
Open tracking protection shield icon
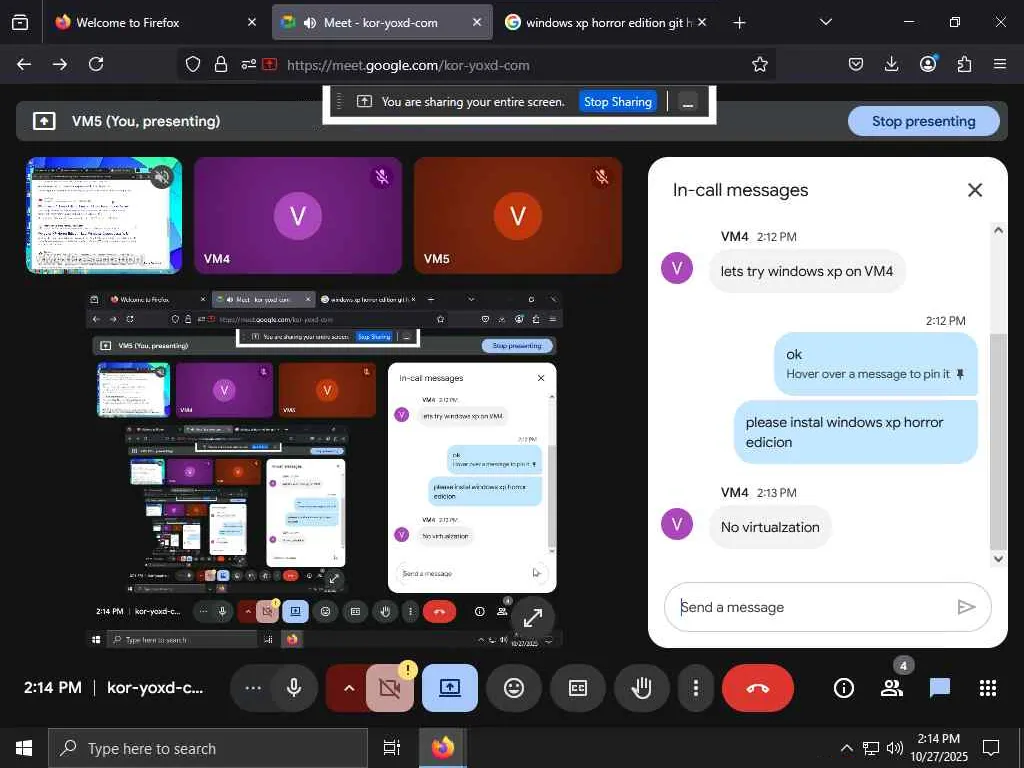click(x=193, y=64)
